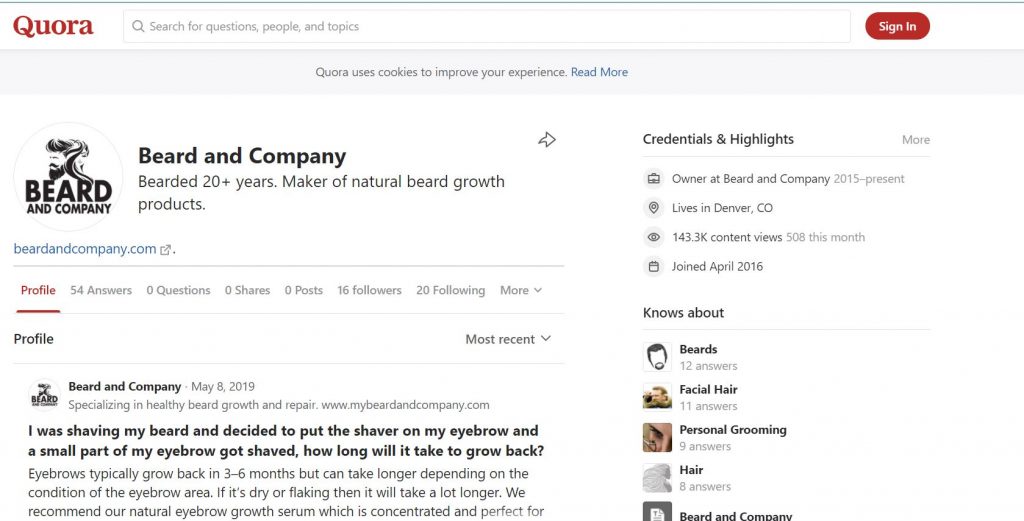Expand the More dropdown in profile tabs
Screen dimensions: 1024x521
(x=521, y=291)
